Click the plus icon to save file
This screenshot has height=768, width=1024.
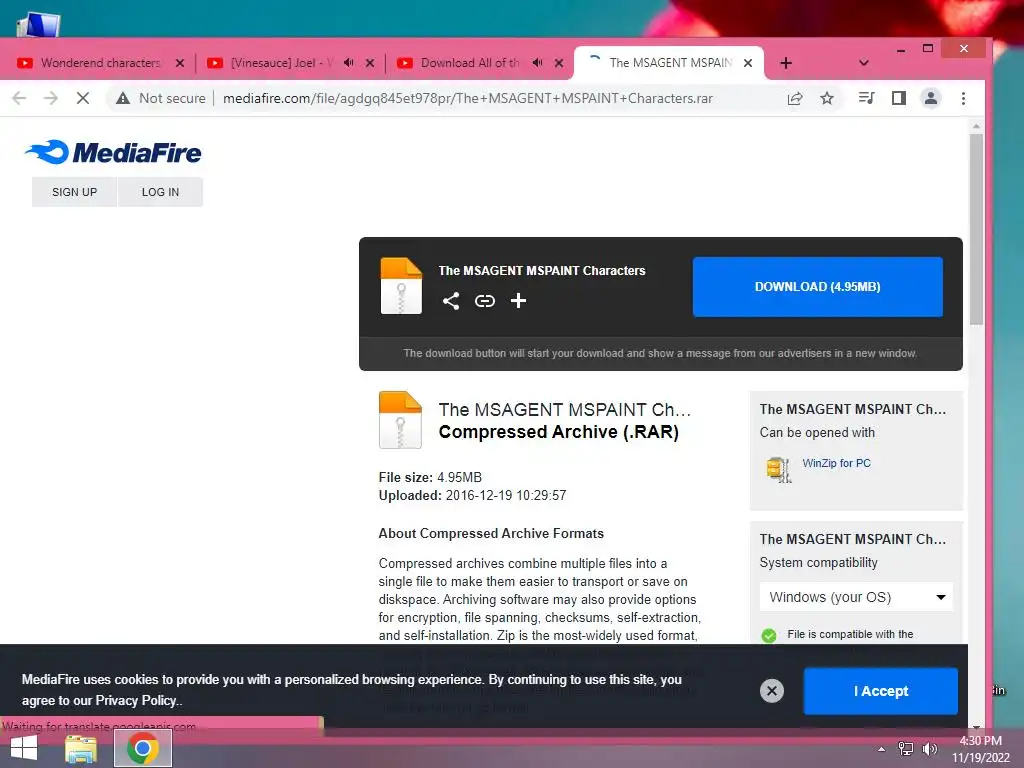coord(519,300)
